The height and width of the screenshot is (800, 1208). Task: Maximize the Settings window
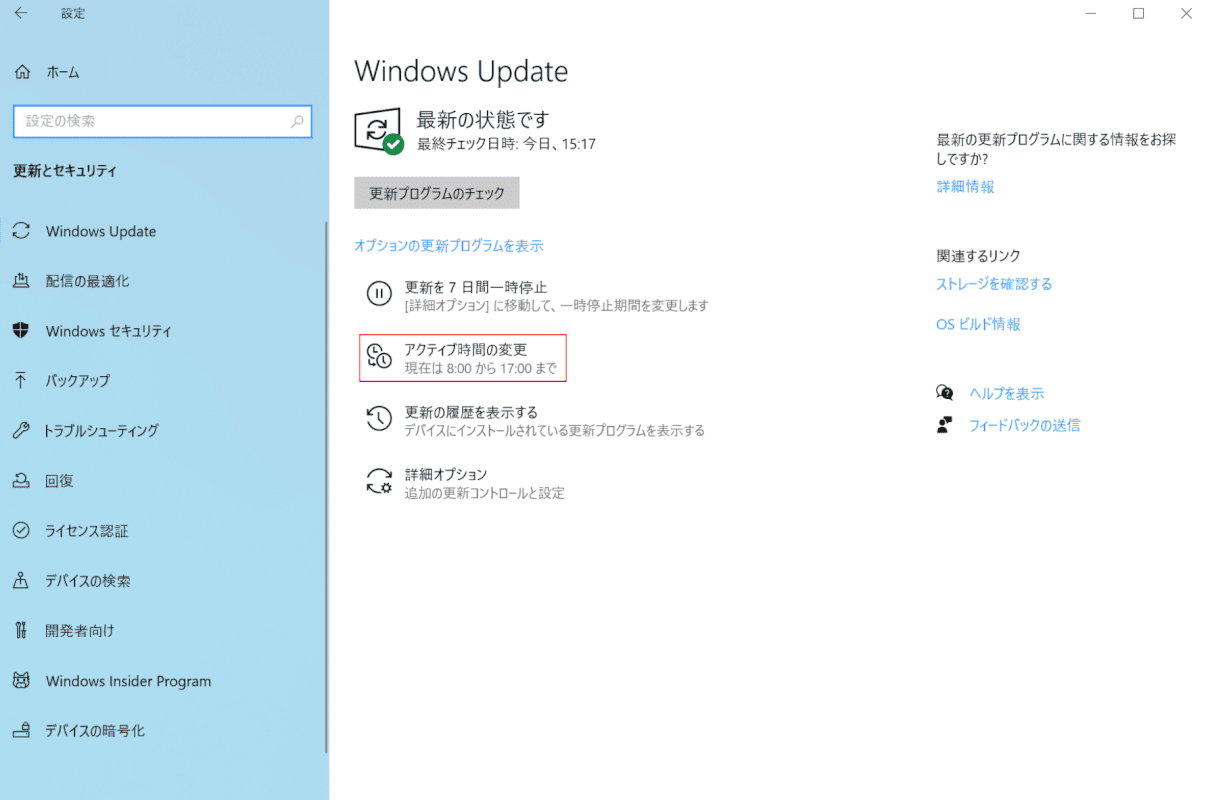pos(1138,13)
